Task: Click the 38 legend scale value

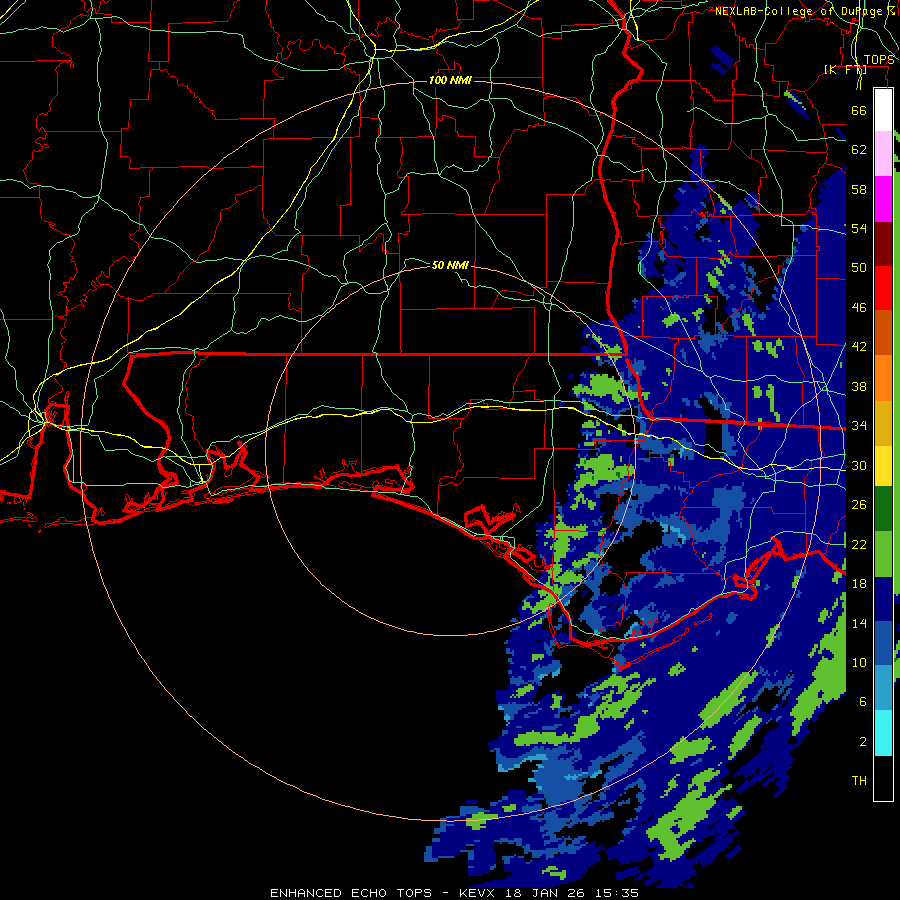Action: click(859, 386)
